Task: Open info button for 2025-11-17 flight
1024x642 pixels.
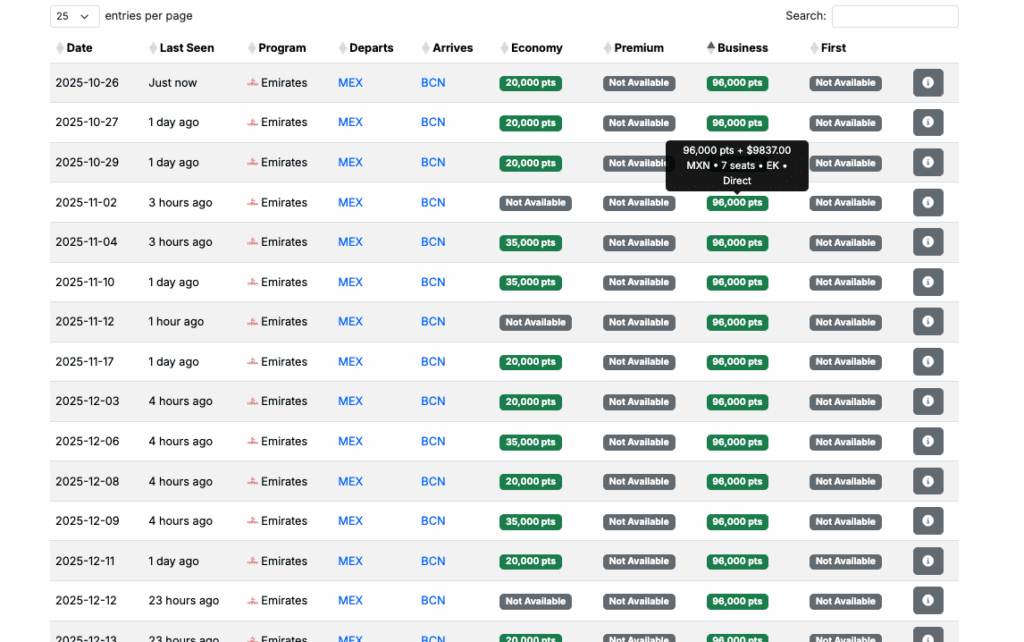Action: (927, 362)
